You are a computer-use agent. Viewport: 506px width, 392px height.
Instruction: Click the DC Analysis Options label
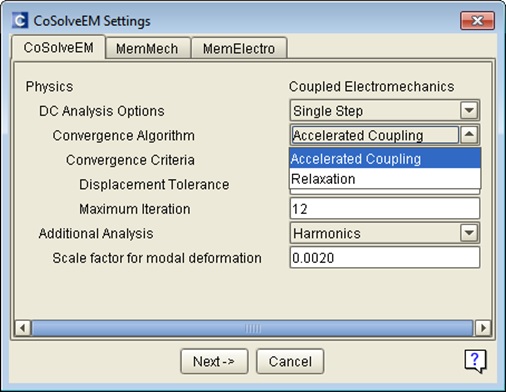[x=102, y=111]
